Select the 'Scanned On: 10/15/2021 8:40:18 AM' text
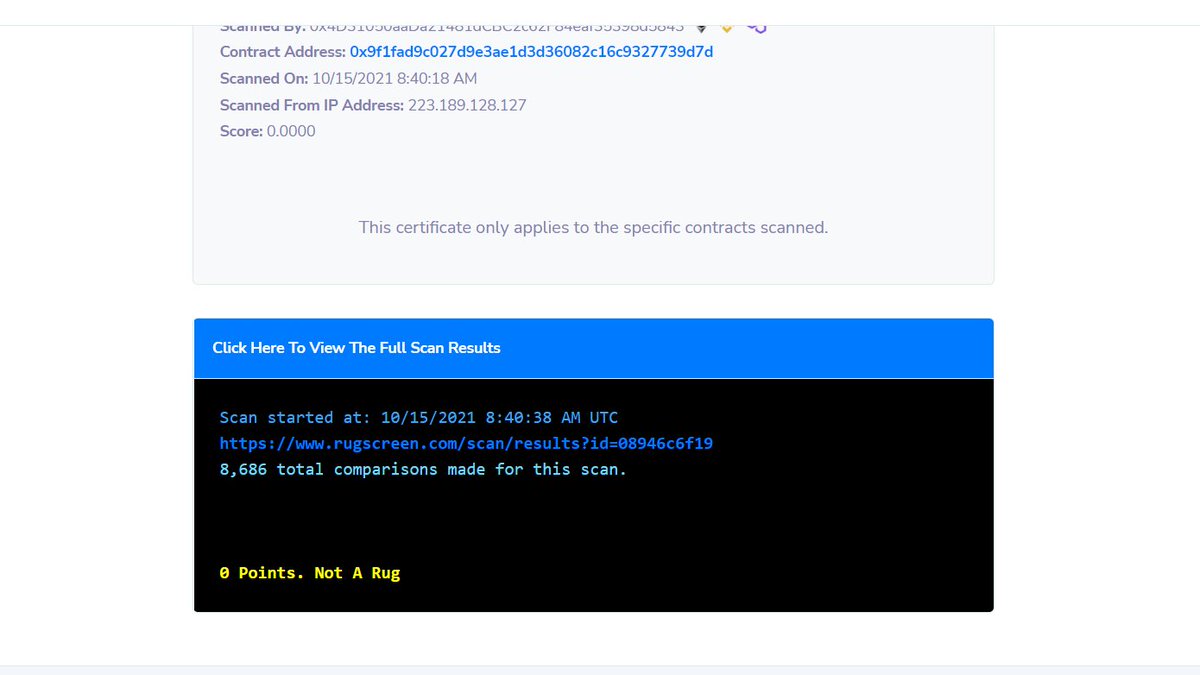The height and width of the screenshot is (675, 1200). tap(348, 78)
